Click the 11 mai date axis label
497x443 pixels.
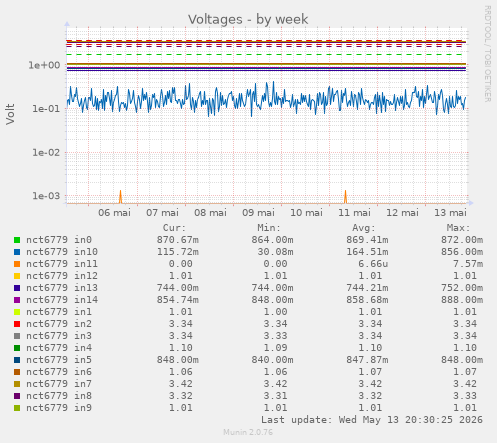pos(354,213)
